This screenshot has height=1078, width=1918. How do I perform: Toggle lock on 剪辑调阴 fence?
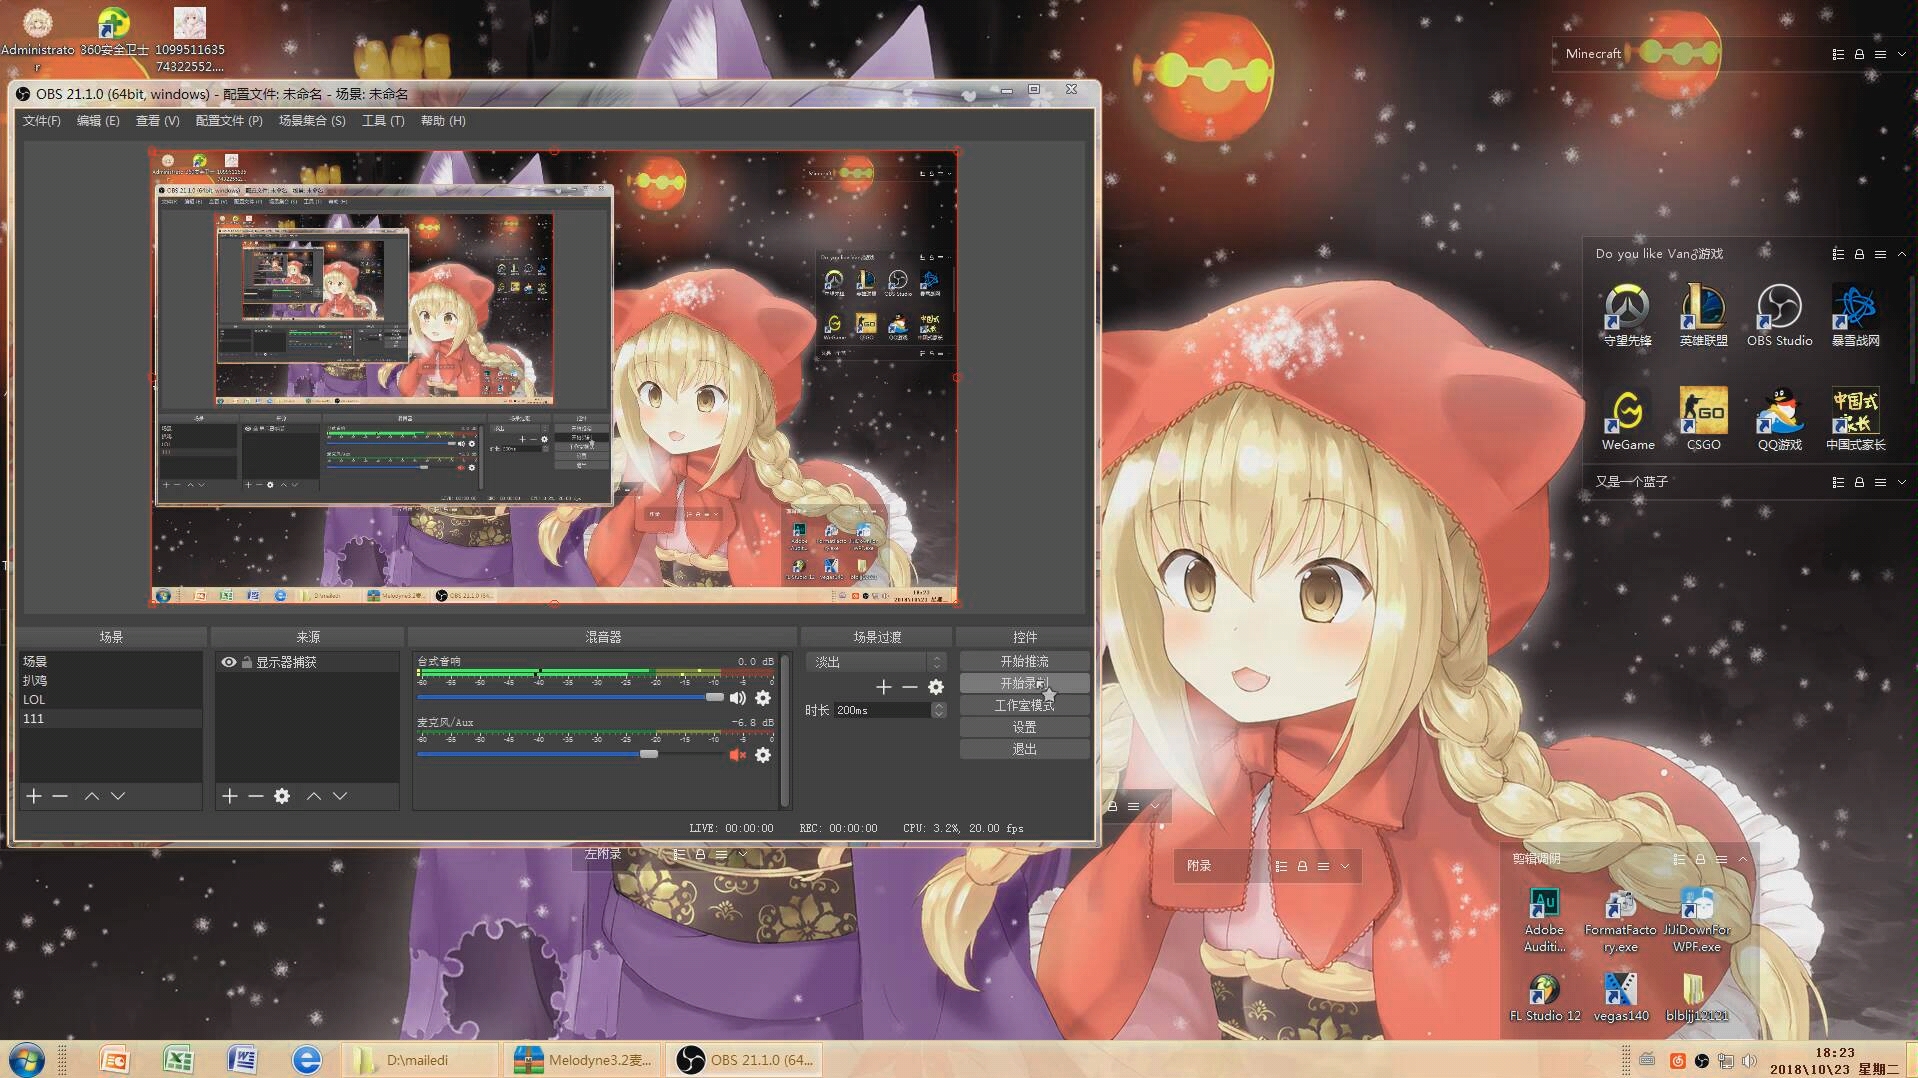tap(1700, 859)
